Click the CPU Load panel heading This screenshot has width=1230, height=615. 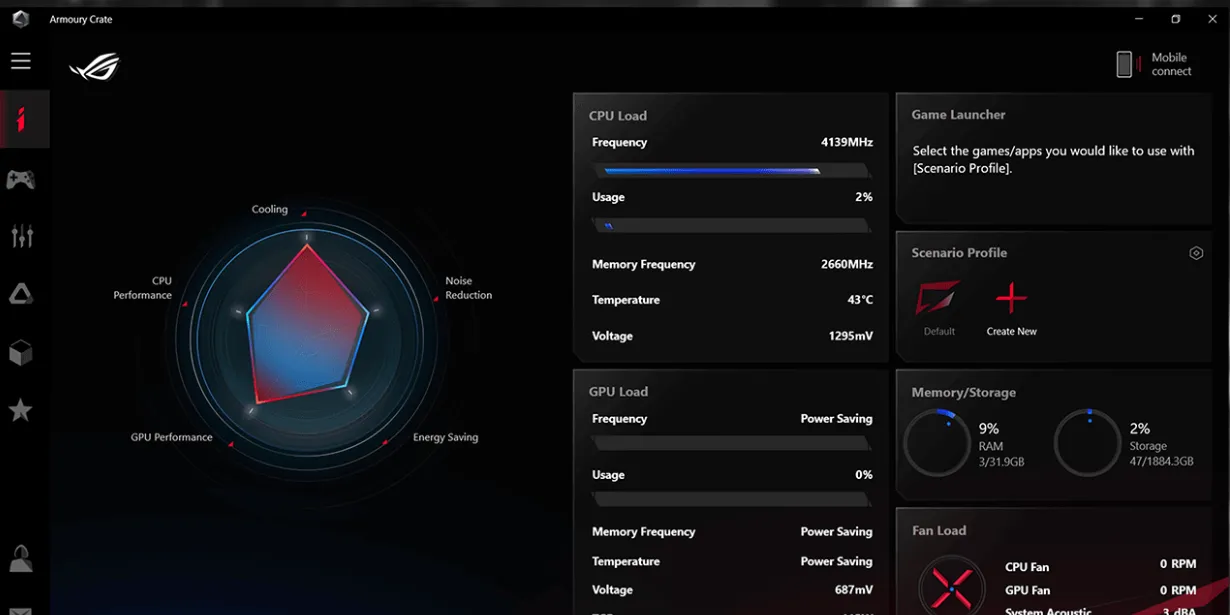(x=618, y=116)
